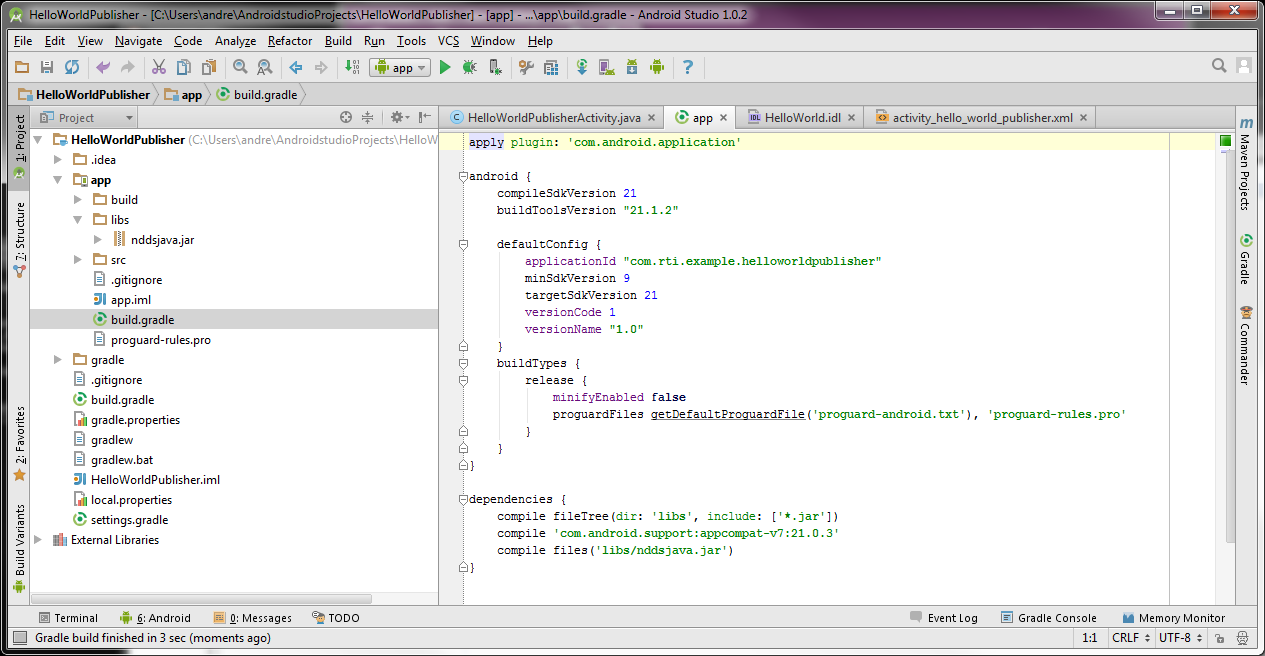
Task: Toggle the Commander side tool window
Action: point(1245,345)
